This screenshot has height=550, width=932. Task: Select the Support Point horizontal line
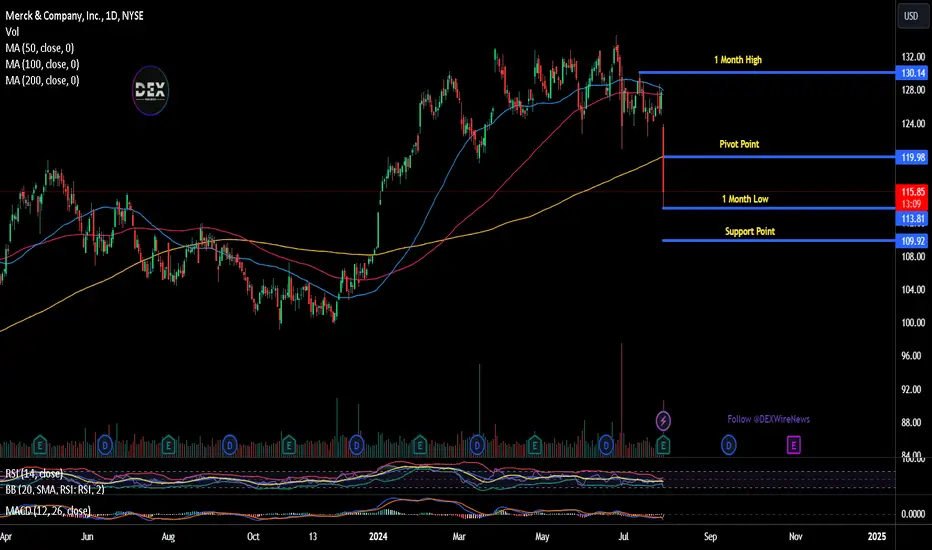[779, 240]
